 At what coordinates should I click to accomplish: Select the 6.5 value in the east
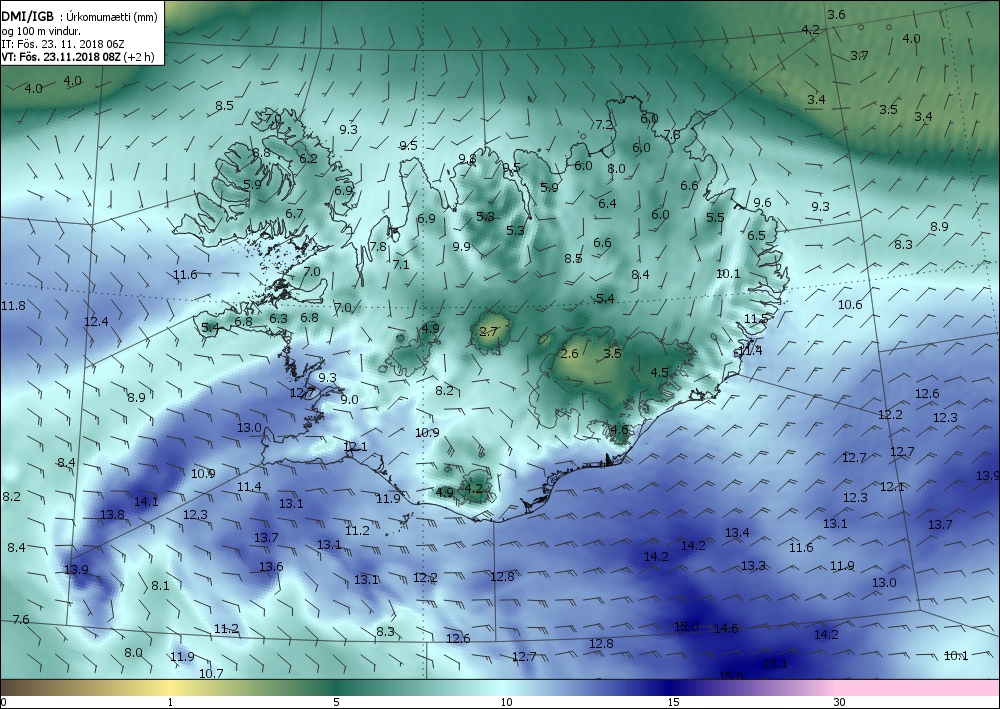[756, 235]
